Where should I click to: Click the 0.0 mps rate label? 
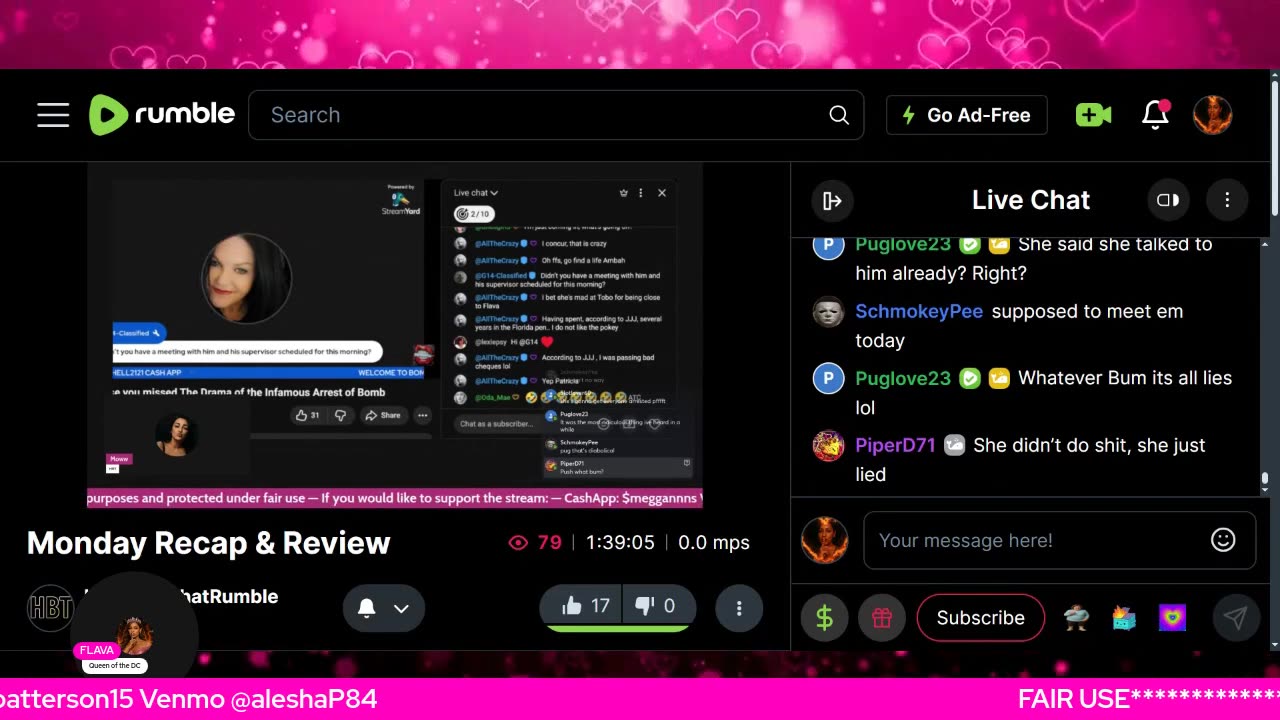pos(714,542)
